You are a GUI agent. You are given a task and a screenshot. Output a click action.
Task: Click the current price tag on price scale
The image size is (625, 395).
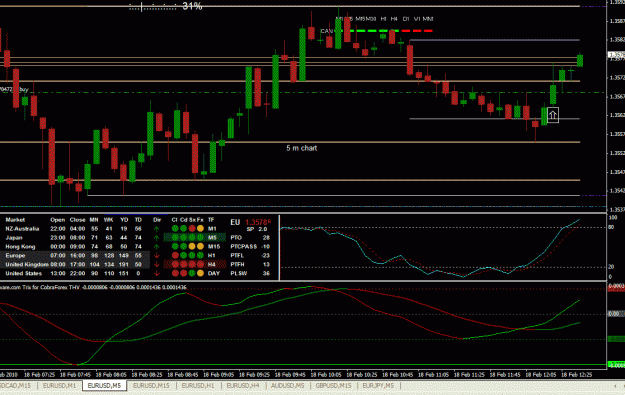[x=616, y=55]
